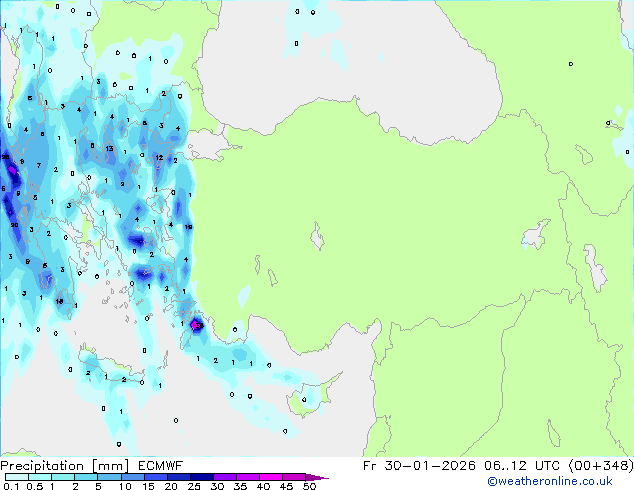This screenshot has height=490, width=634.
Task: Click the station value 12 on the map
Action: (159, 158)
